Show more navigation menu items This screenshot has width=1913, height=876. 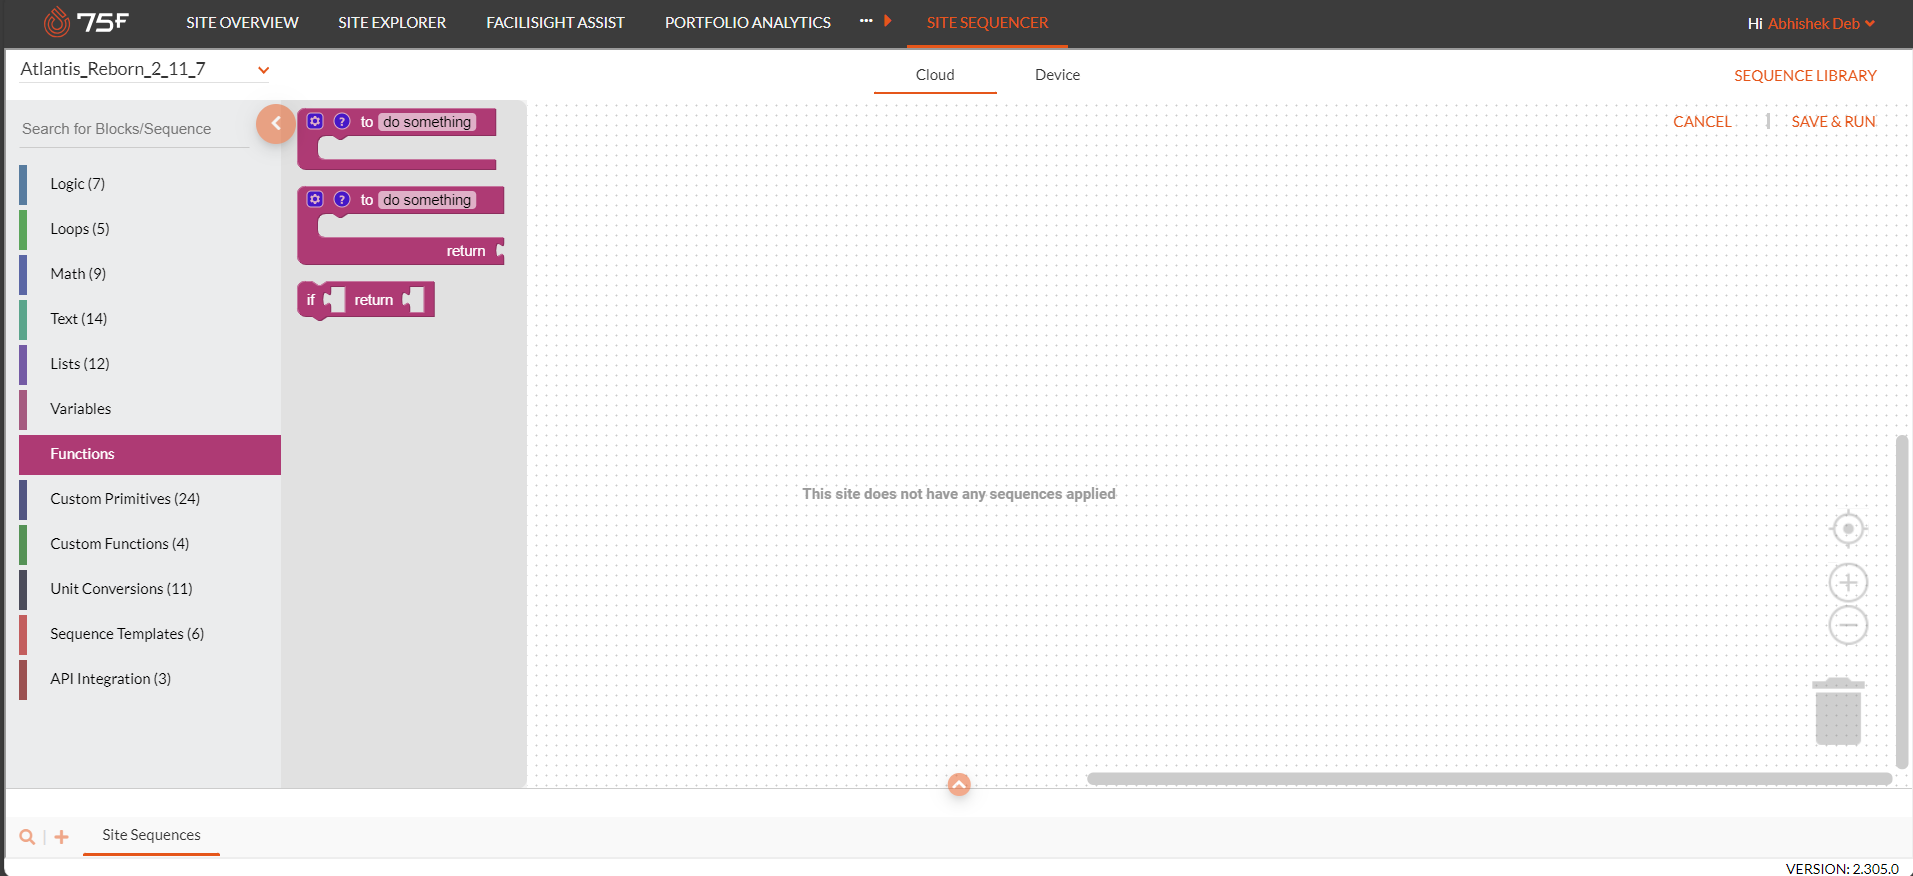point(866,21)
